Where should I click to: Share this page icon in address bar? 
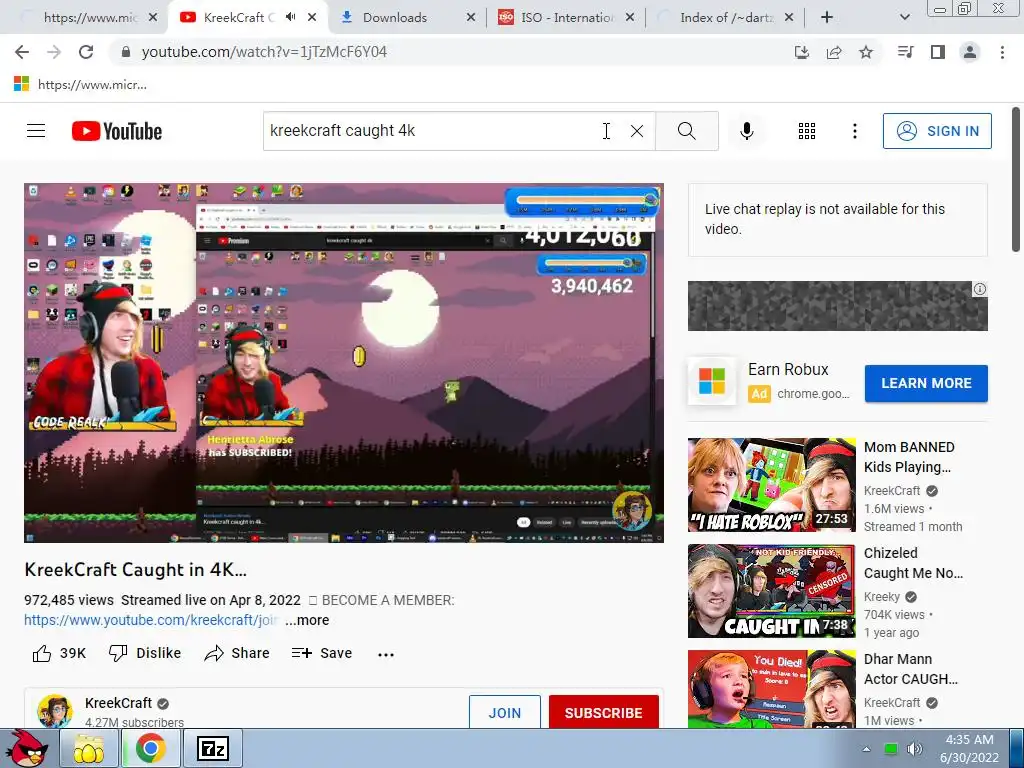tap(834, 52)
